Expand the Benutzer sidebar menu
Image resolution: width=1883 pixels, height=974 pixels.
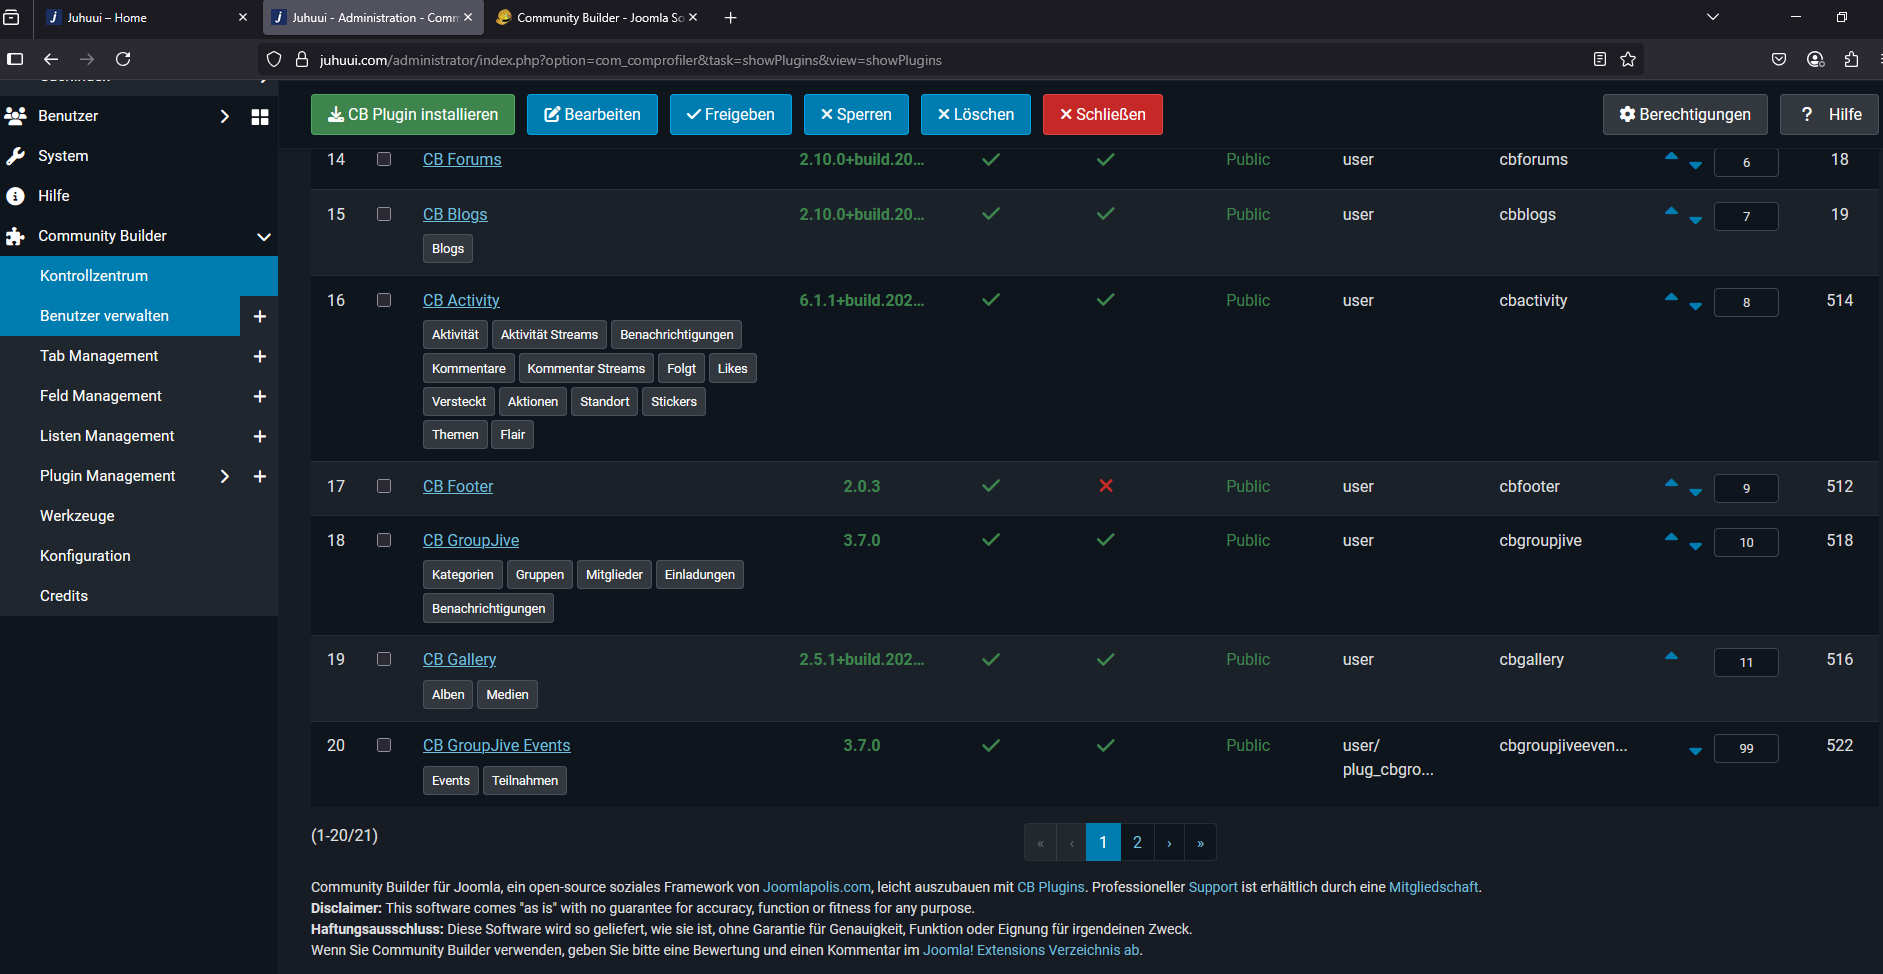pyautogui.click(x=225, y=116)
